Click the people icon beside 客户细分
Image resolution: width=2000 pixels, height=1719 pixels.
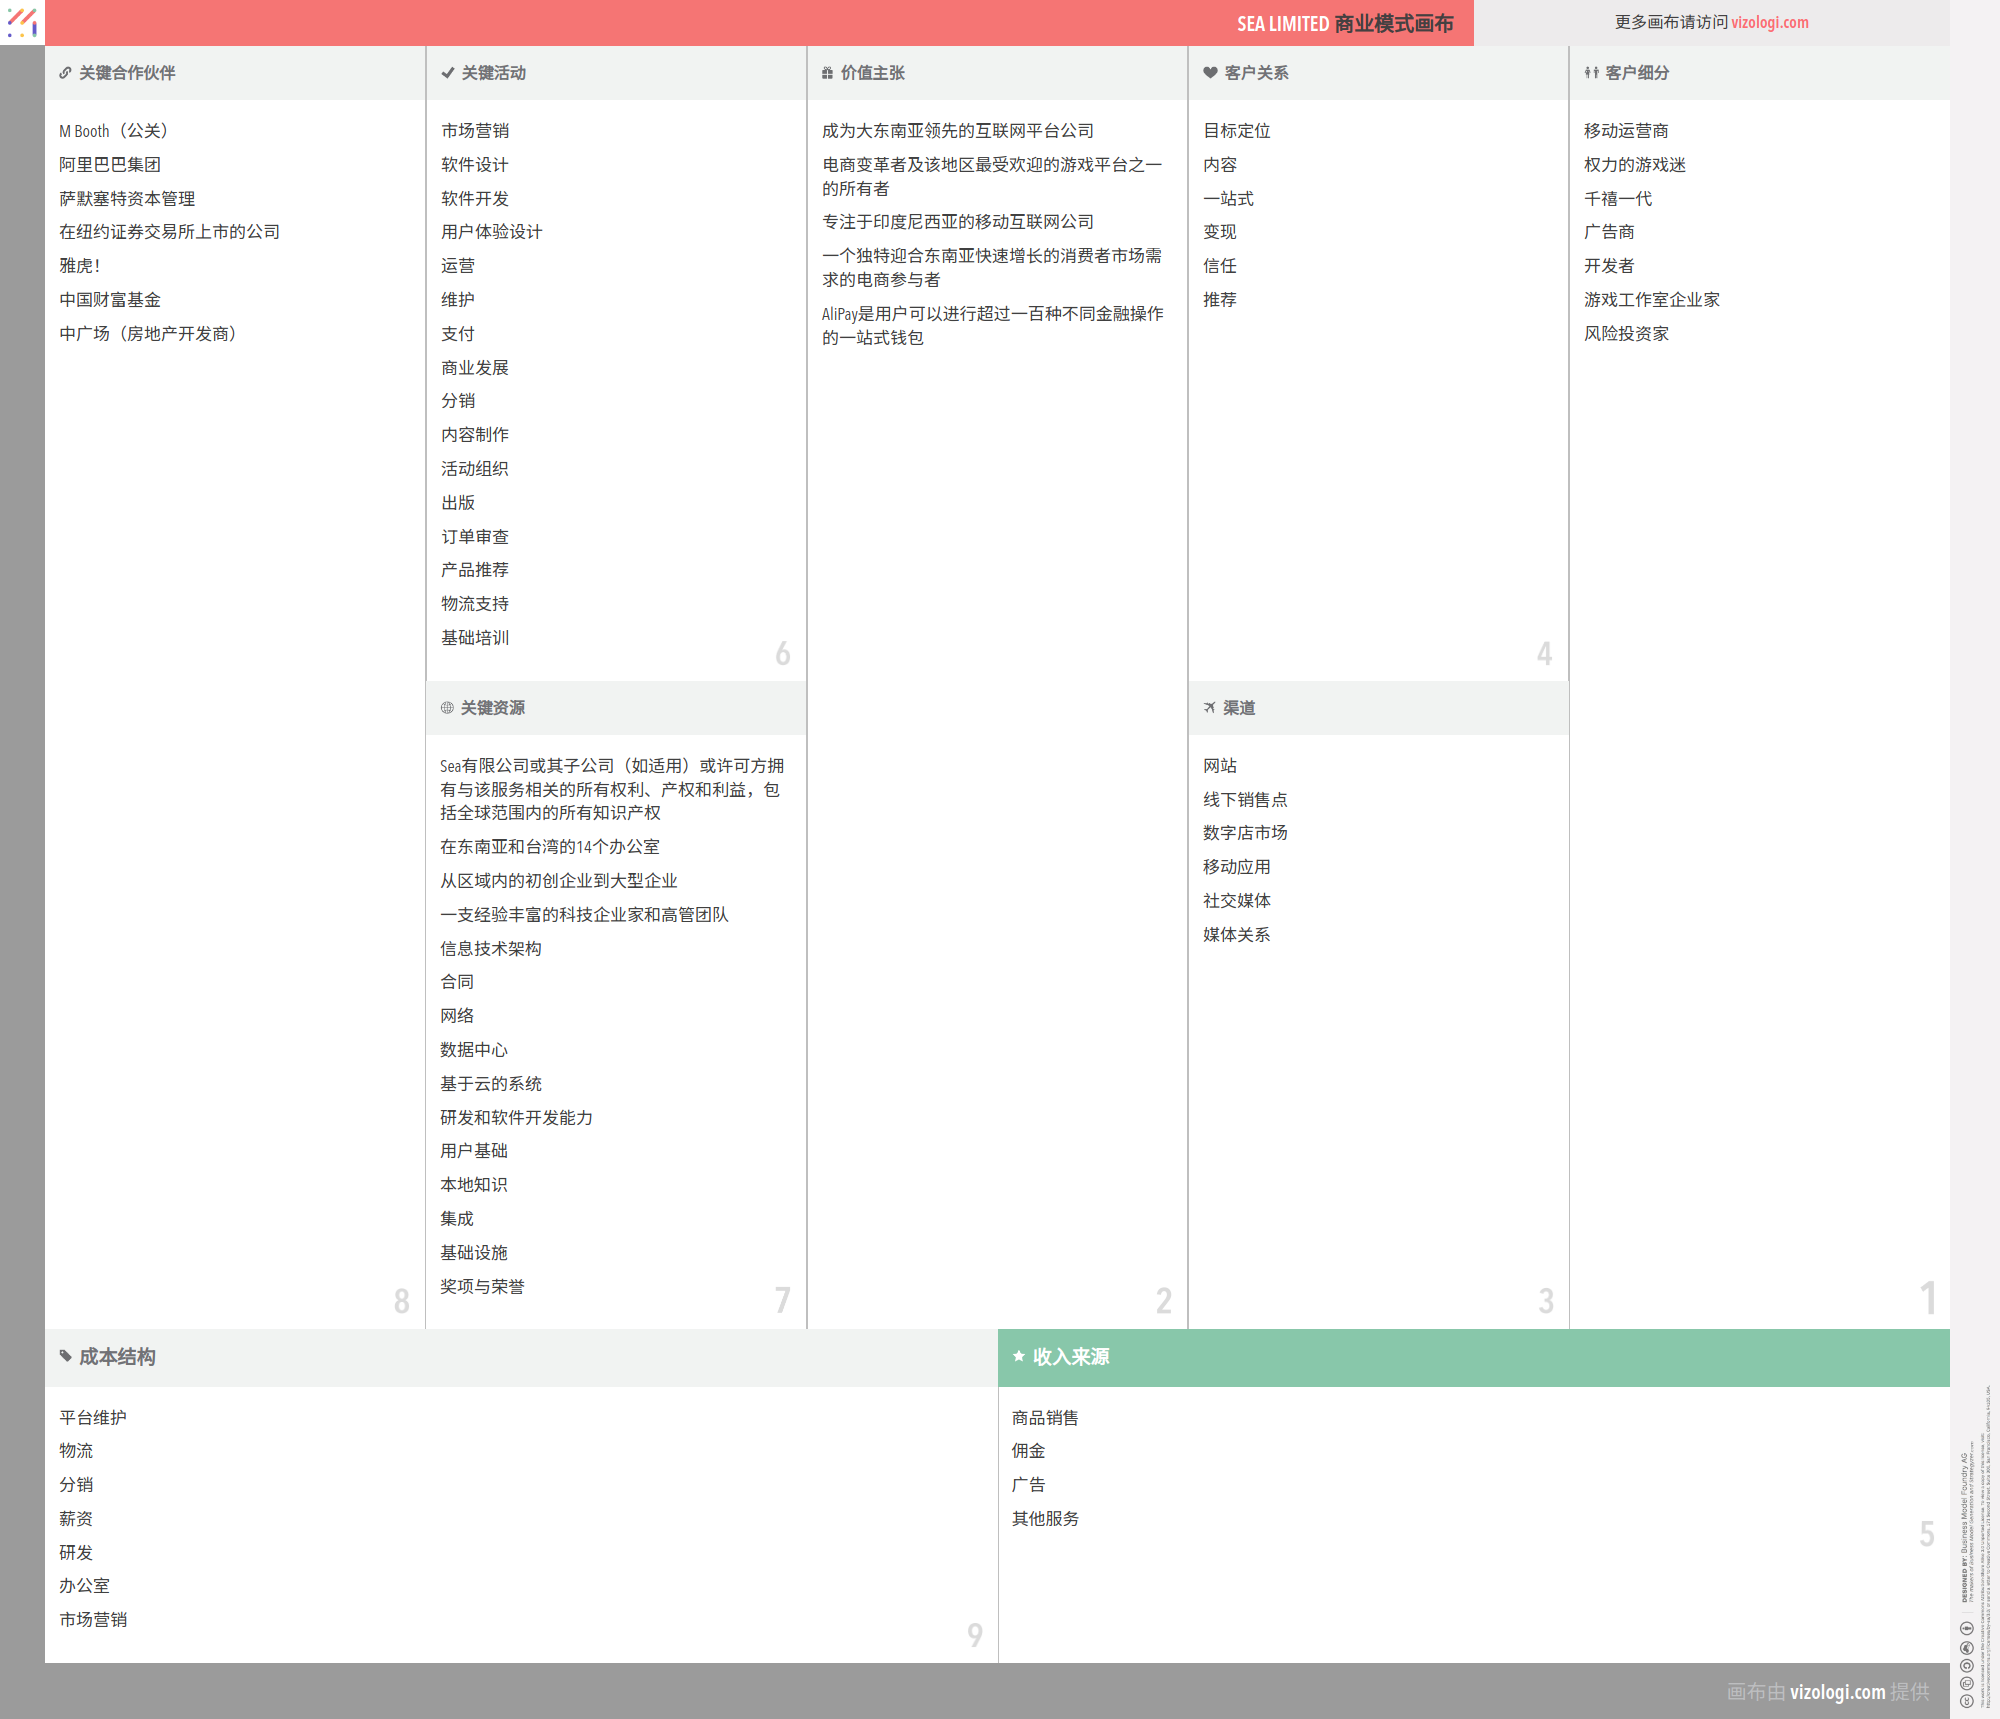pos(1591,73)
